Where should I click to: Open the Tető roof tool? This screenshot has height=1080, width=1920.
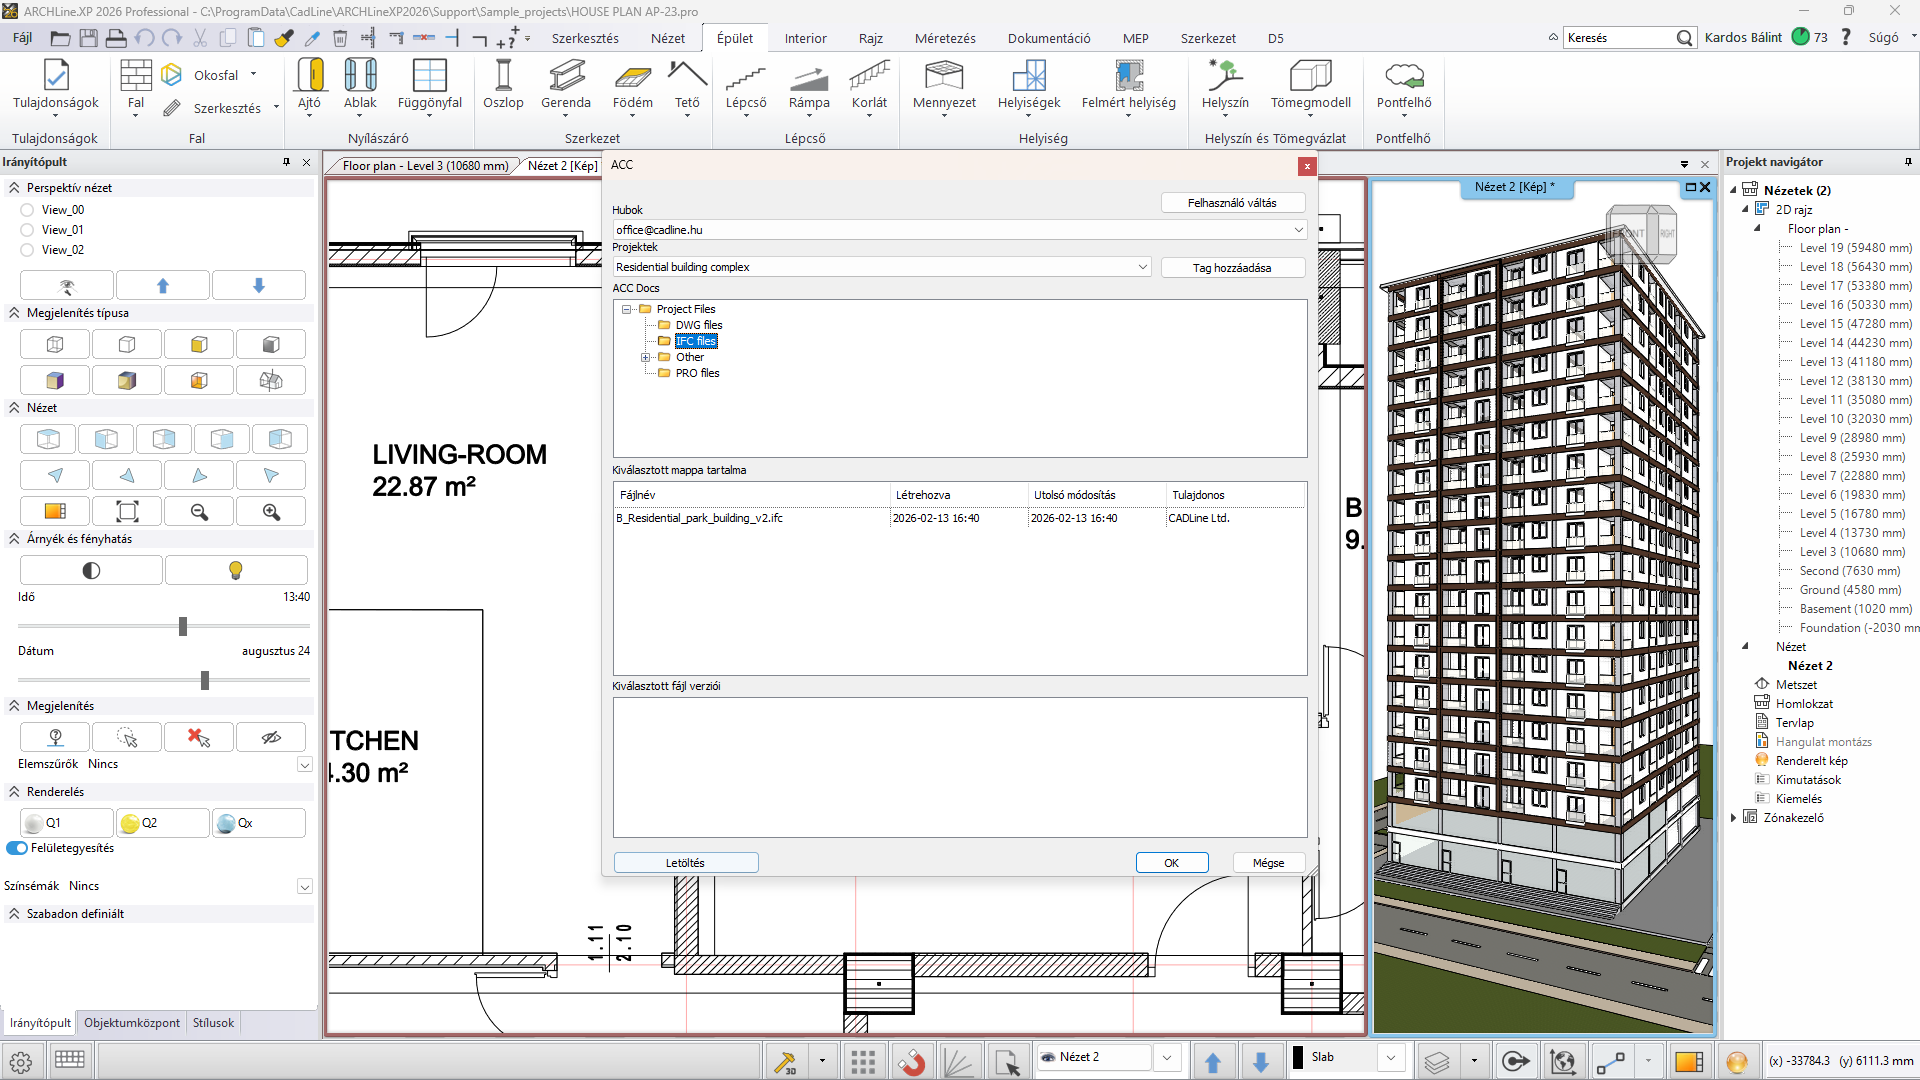687,77
